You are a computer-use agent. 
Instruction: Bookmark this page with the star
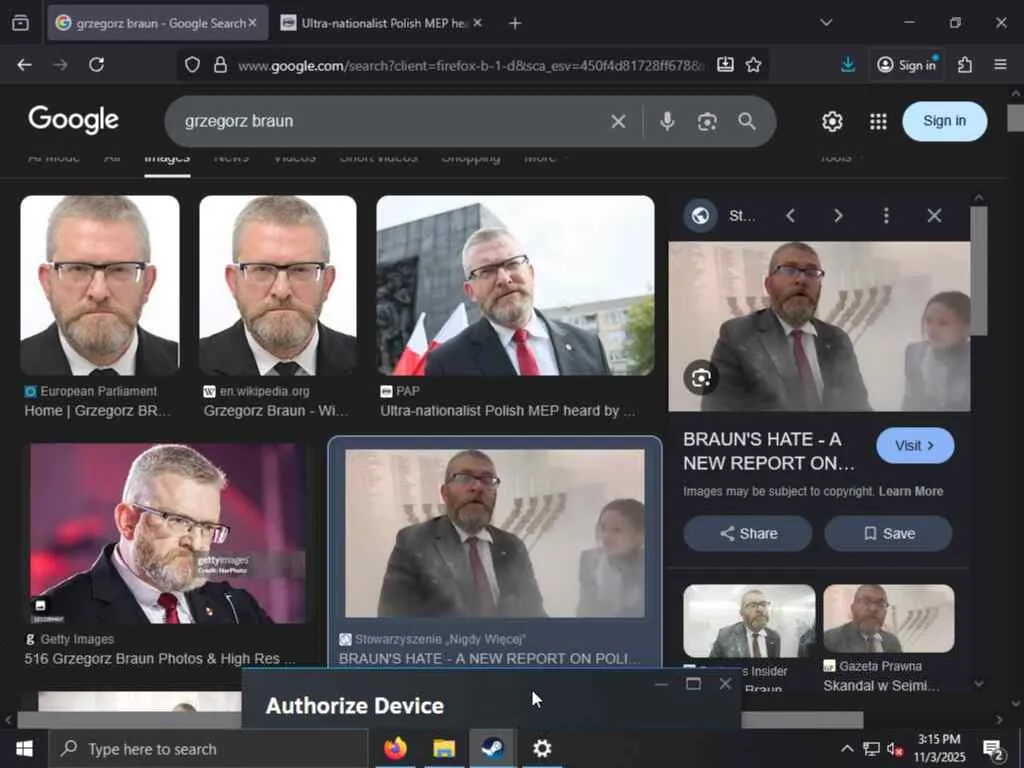754,65
